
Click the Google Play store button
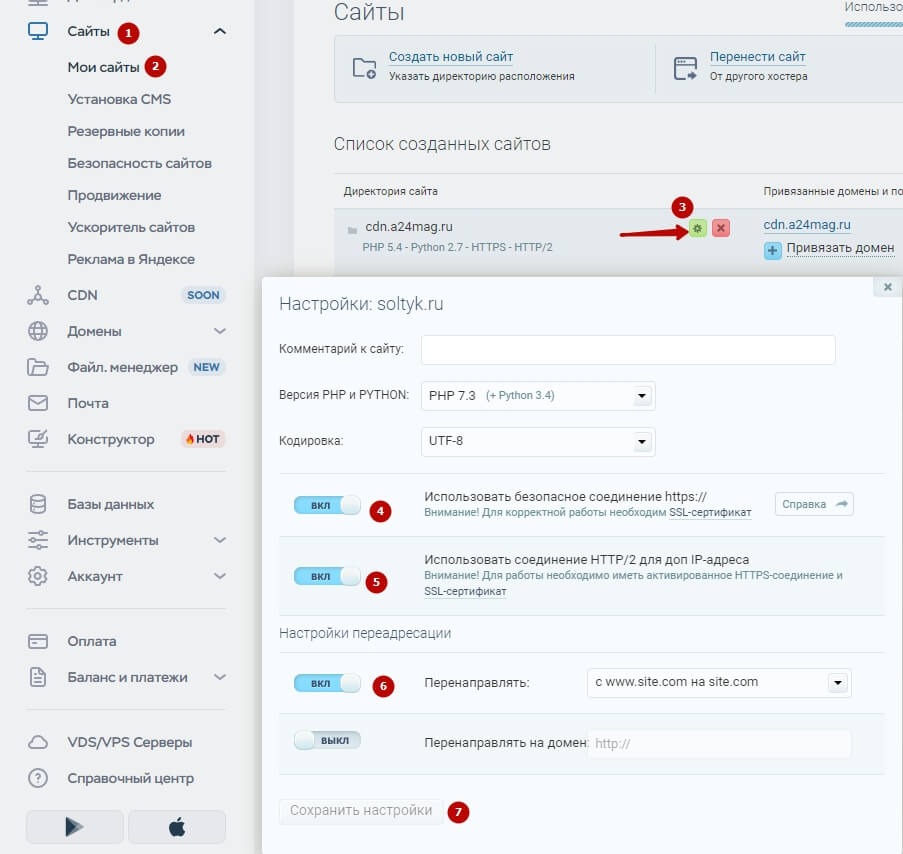pyautogui.click(x=74, y=827)
